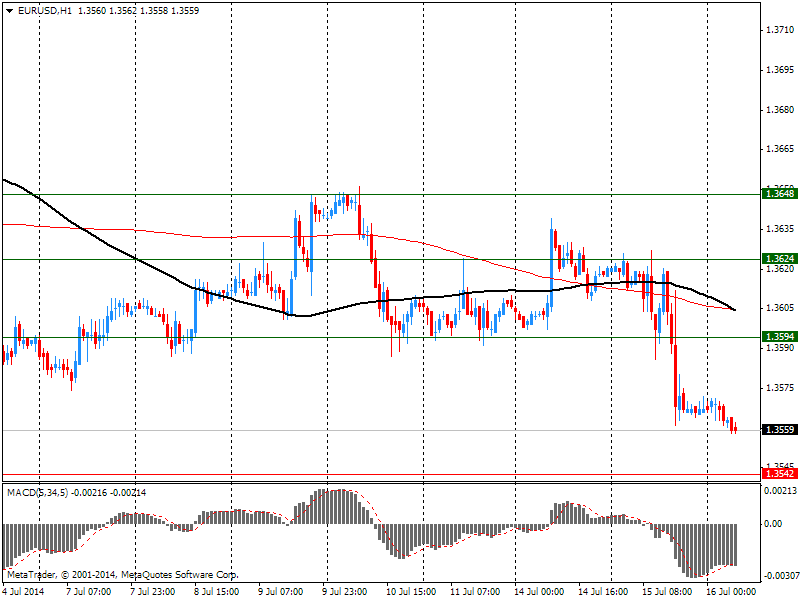Select the 15 Jul 08:00 time axis label
Image resolution: width=800 pixels, height=600 pixels.
(667, 592)
